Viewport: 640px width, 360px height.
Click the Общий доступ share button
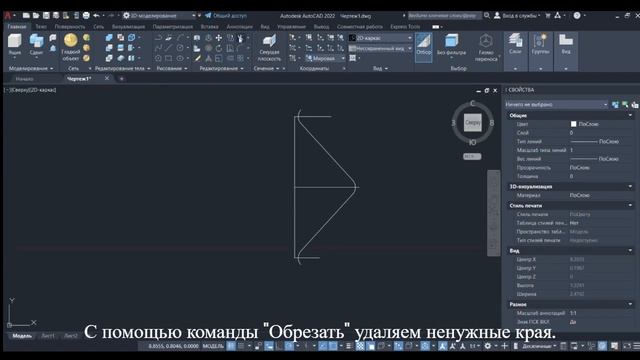(226, 16)
